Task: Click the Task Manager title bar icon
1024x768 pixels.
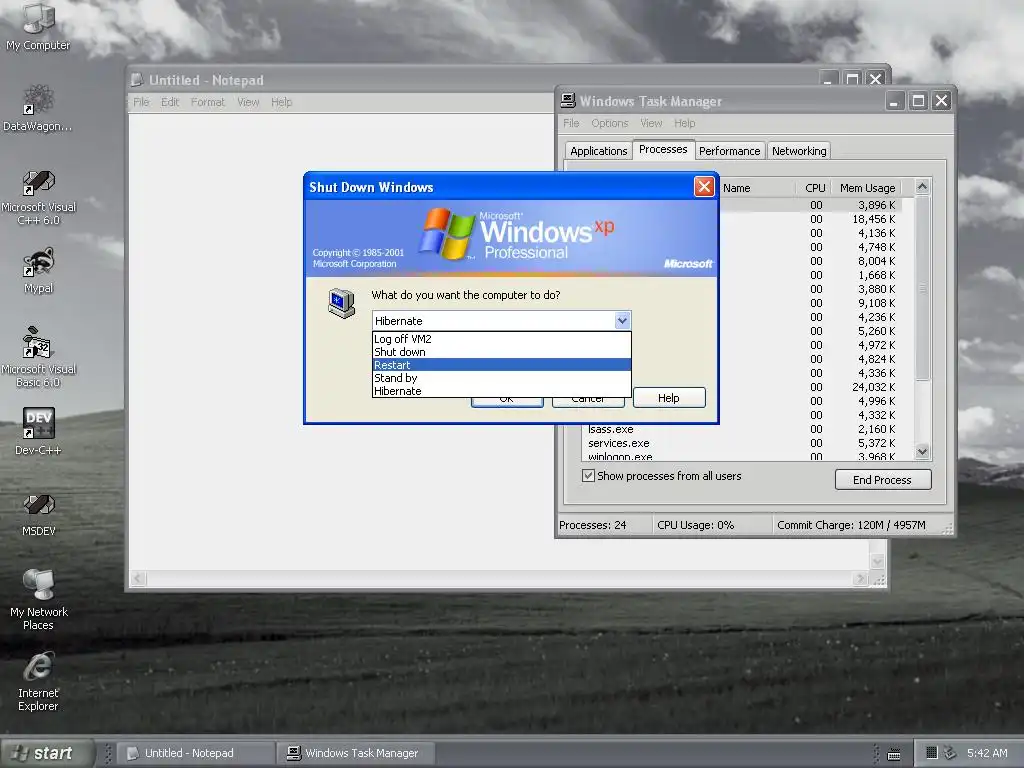Action: (568, 101)
